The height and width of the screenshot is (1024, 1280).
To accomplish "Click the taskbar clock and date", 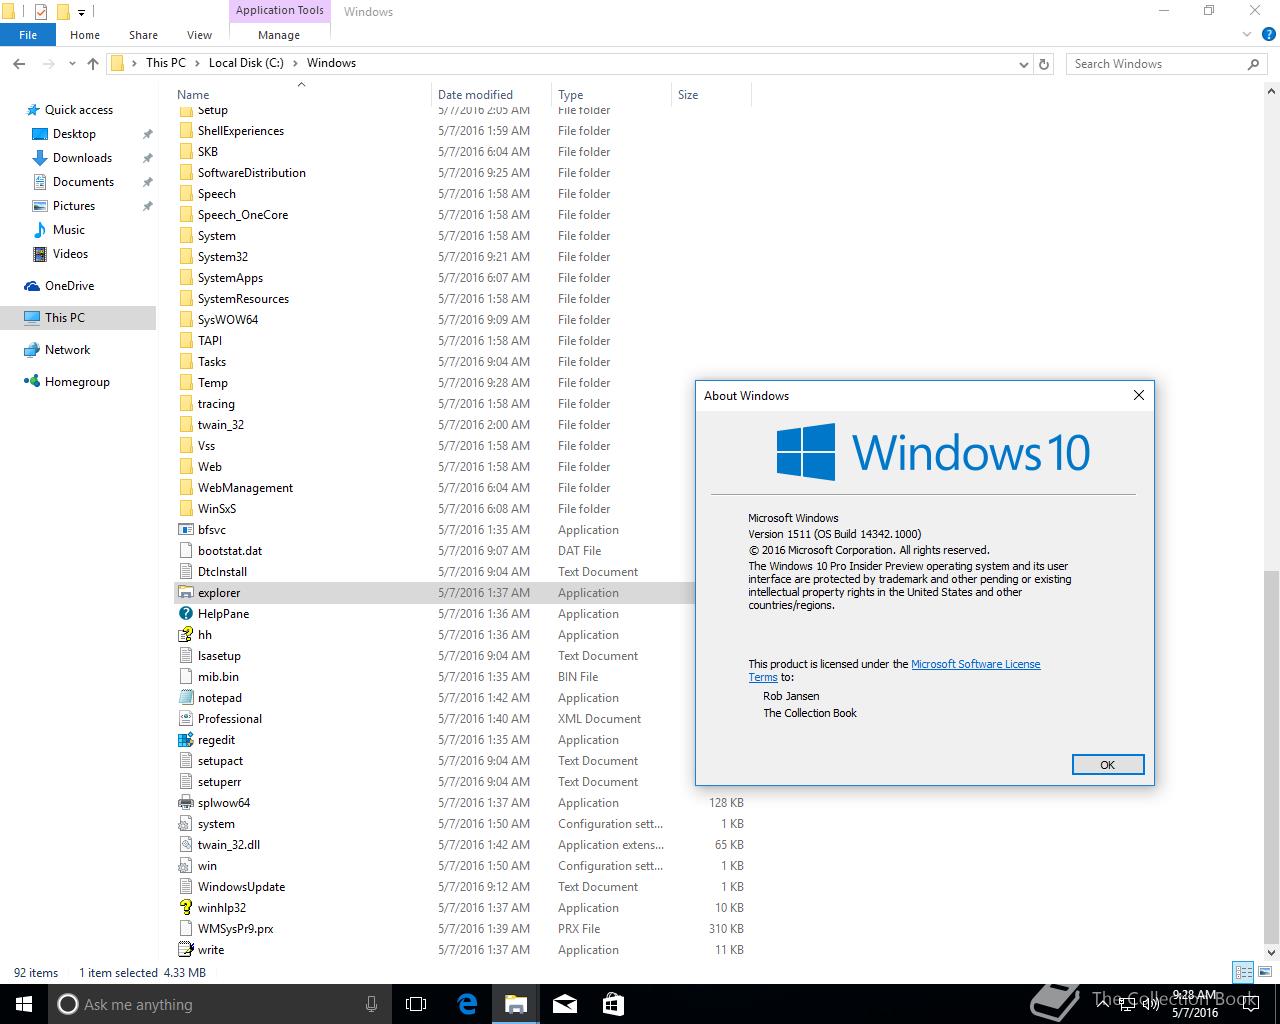I will pos(1195,1004).
